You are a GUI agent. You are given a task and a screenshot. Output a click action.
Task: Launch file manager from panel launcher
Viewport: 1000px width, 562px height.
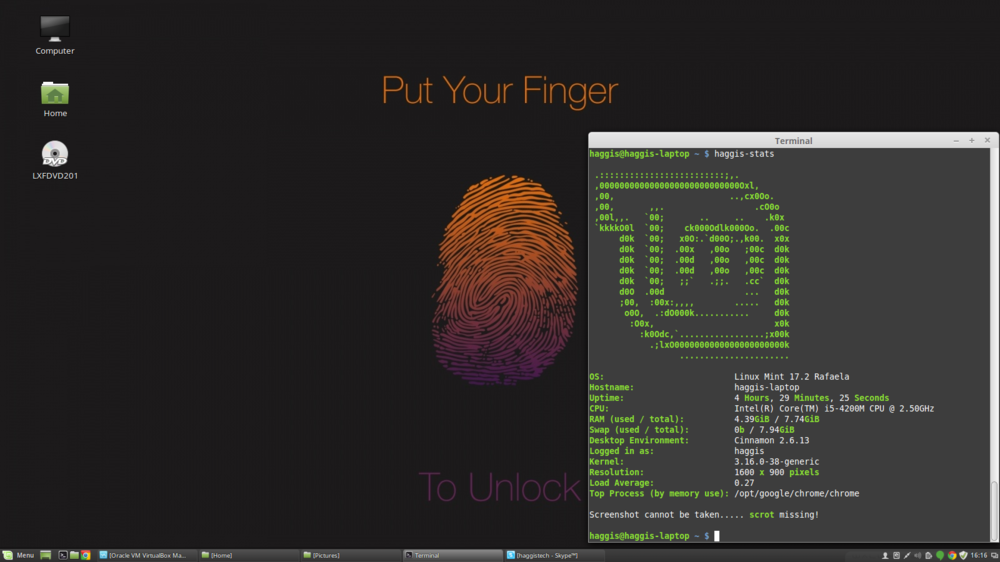[x=74, y=556]
